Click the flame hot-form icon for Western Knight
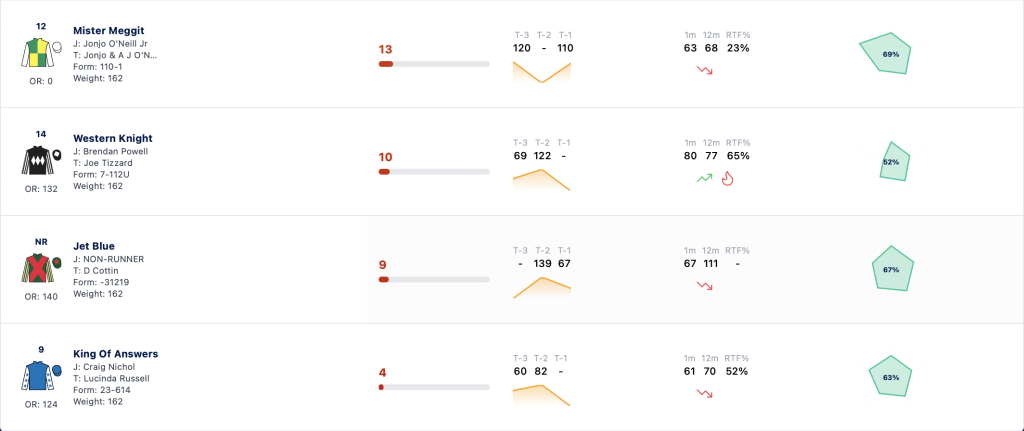1024x431 pixels. coord(728,178)
